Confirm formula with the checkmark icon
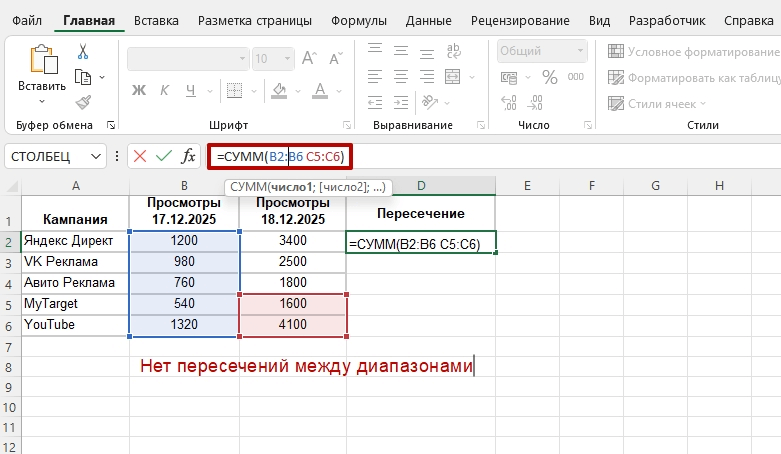781x454 pixels. pos(163,156)
